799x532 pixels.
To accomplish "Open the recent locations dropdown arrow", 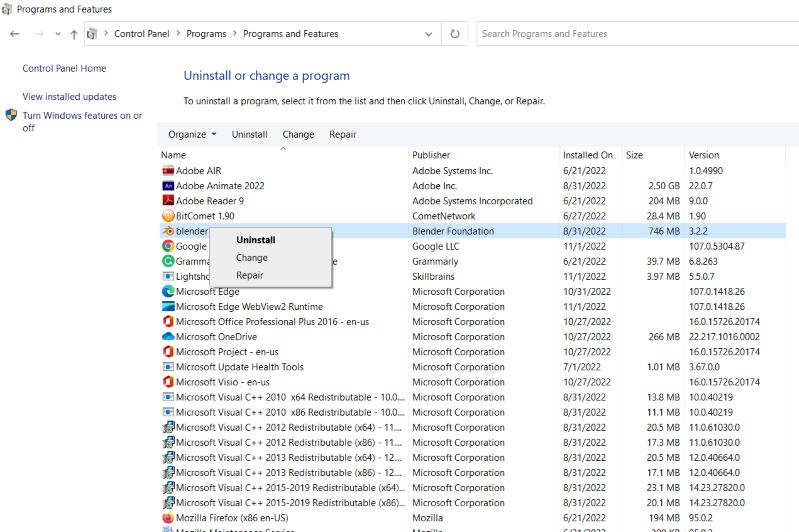I will [58, 34].
